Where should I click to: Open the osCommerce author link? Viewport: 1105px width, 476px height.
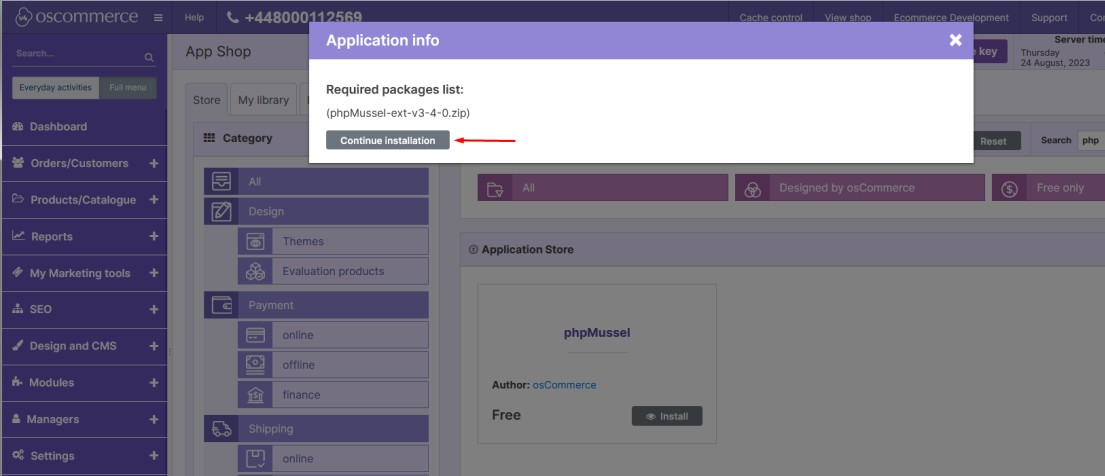tap(564, 385)
